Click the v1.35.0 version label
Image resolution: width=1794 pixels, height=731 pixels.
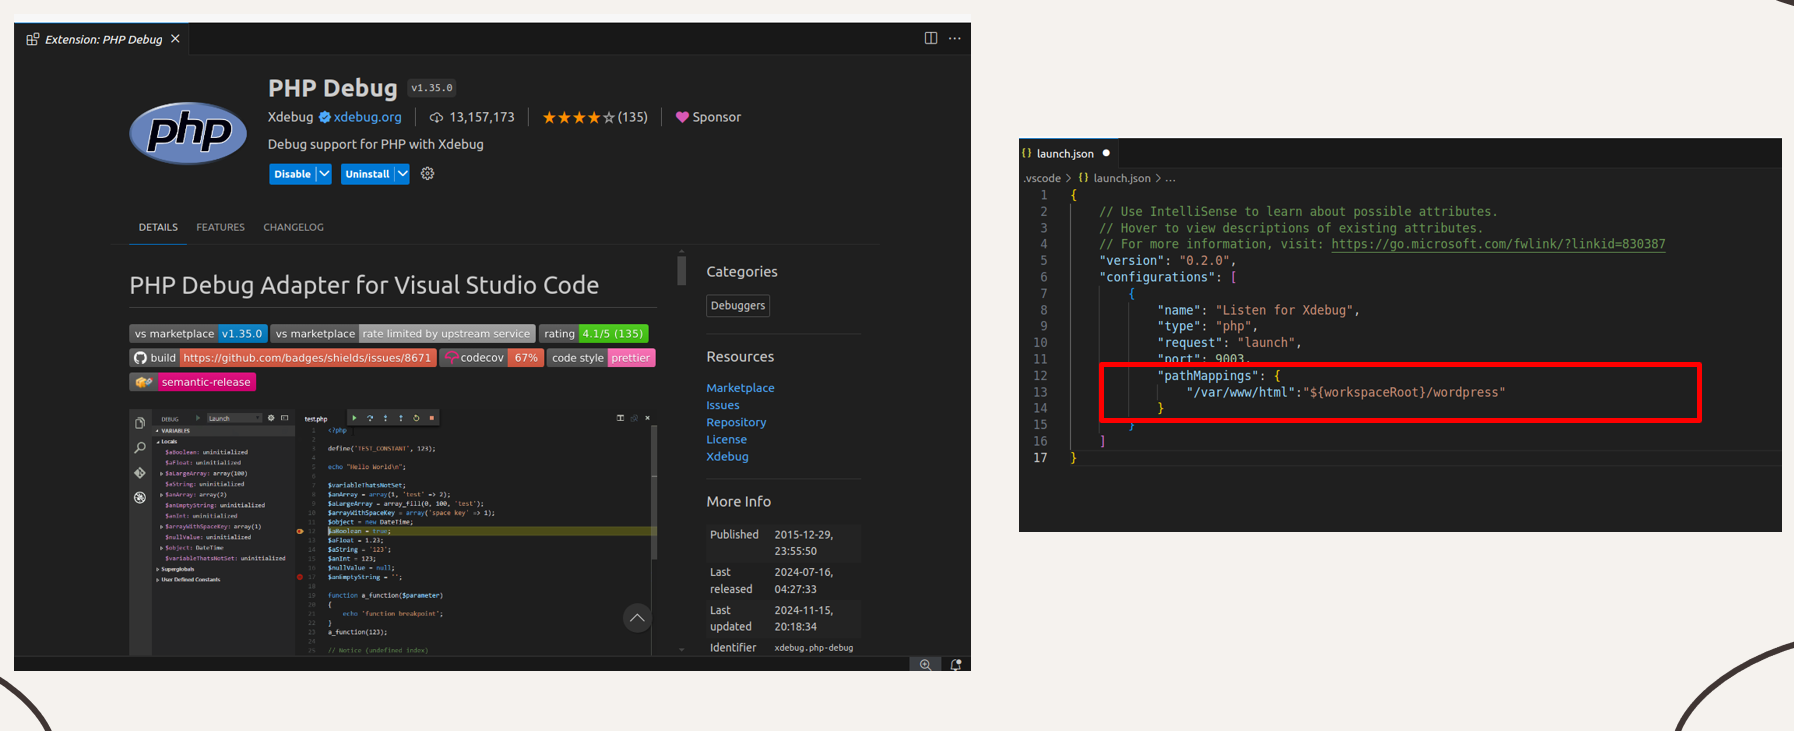click(x=432, y=88)
